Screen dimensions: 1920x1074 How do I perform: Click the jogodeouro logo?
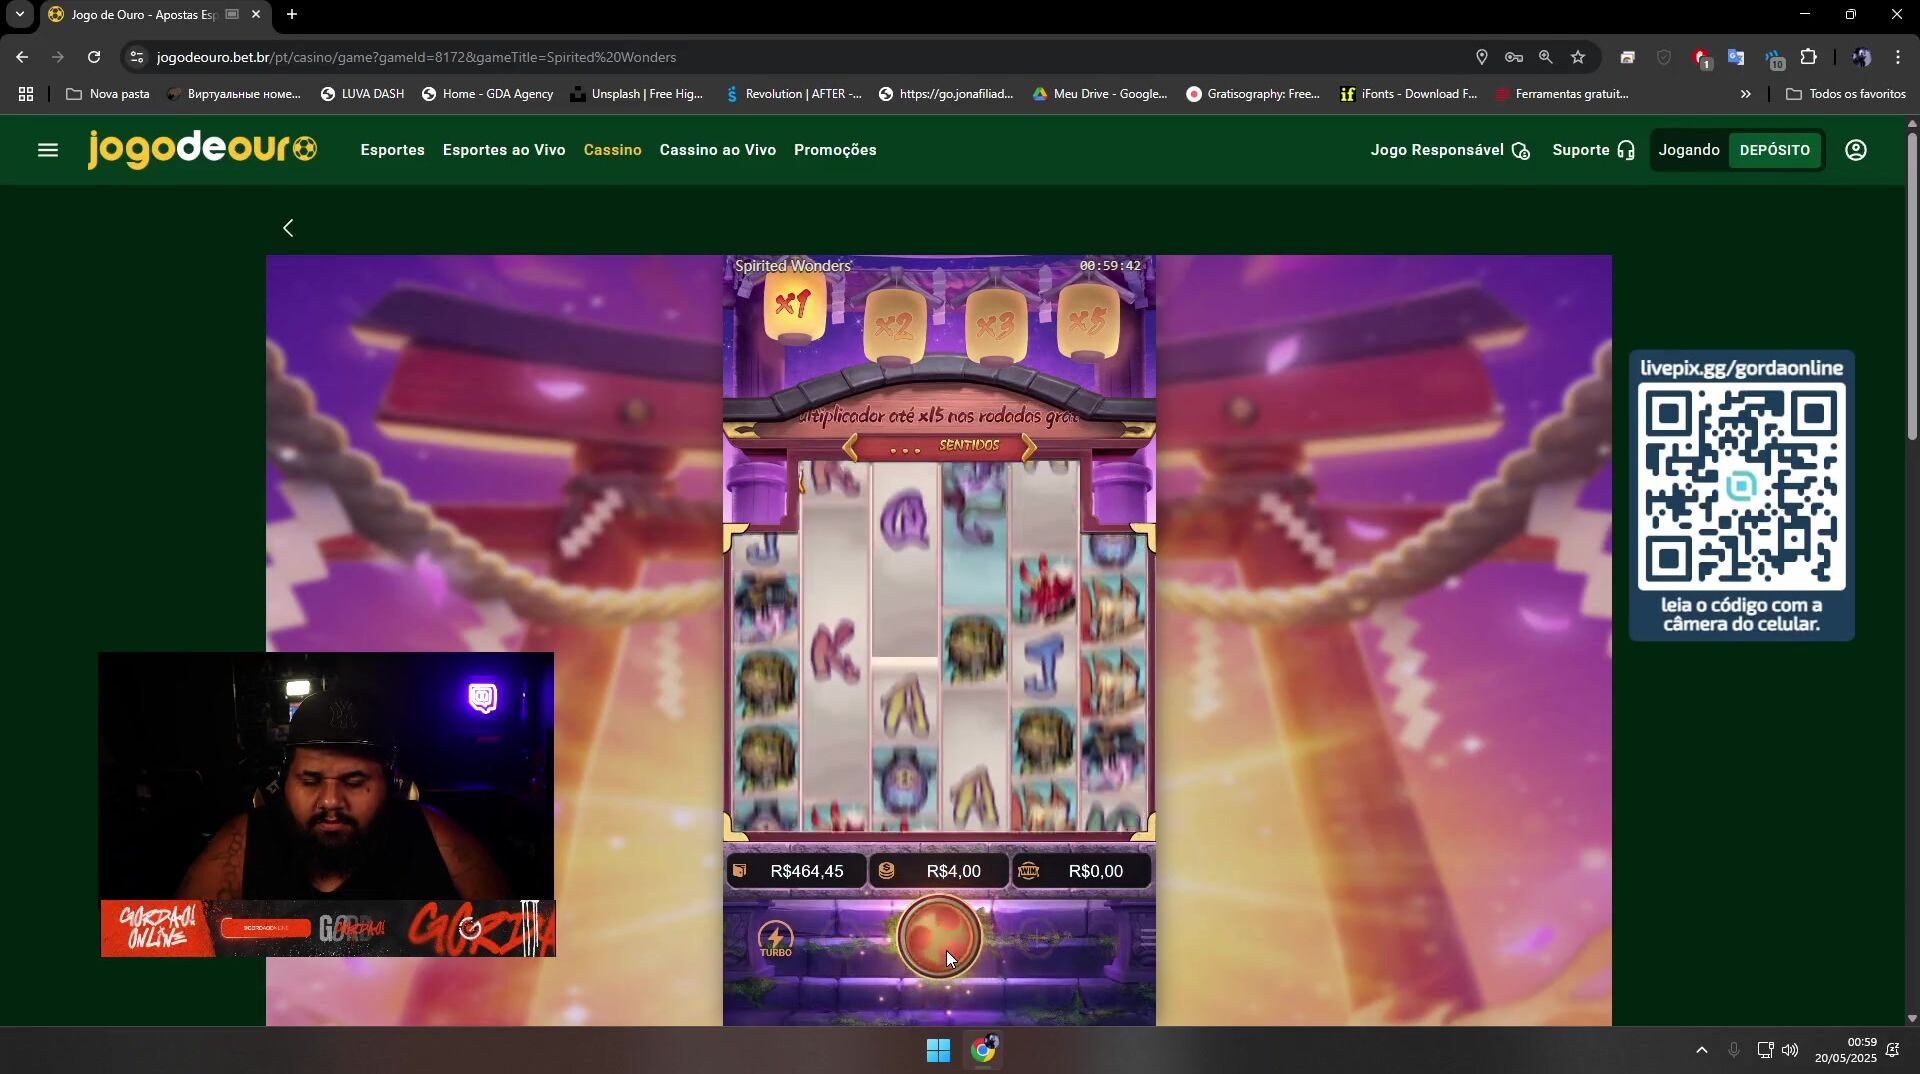[x=202, y=149]
